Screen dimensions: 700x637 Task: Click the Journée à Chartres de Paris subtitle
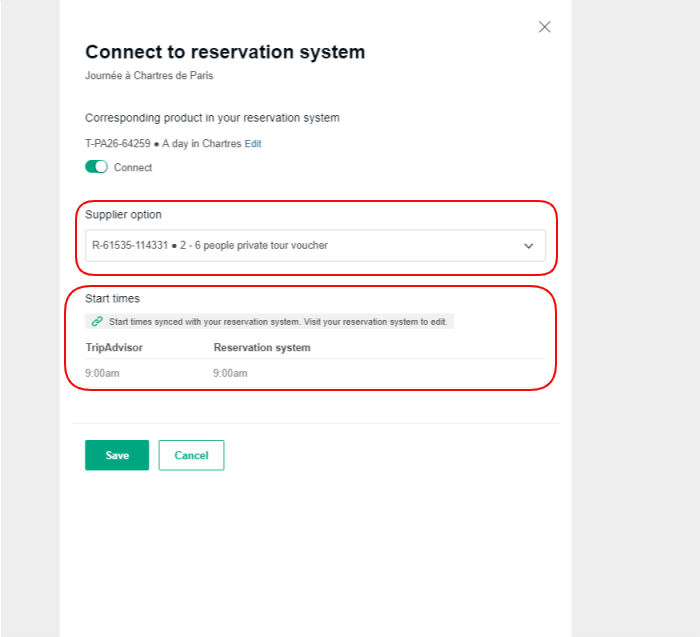148,75
